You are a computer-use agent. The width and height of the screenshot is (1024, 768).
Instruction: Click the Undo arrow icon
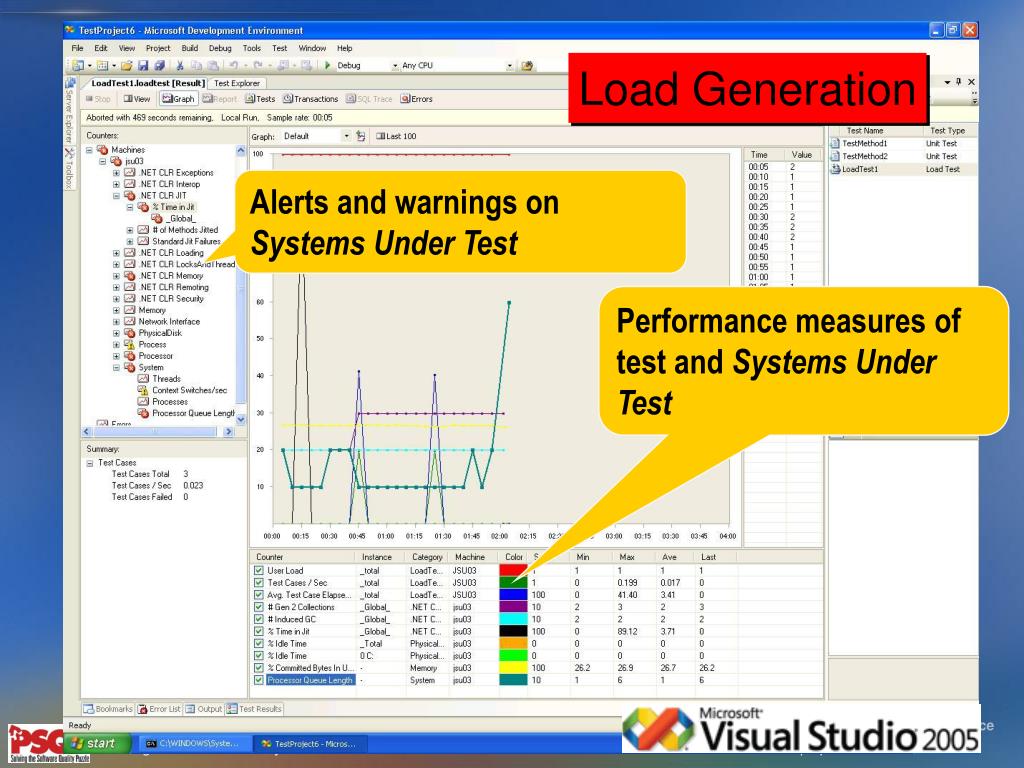(233, 65)
